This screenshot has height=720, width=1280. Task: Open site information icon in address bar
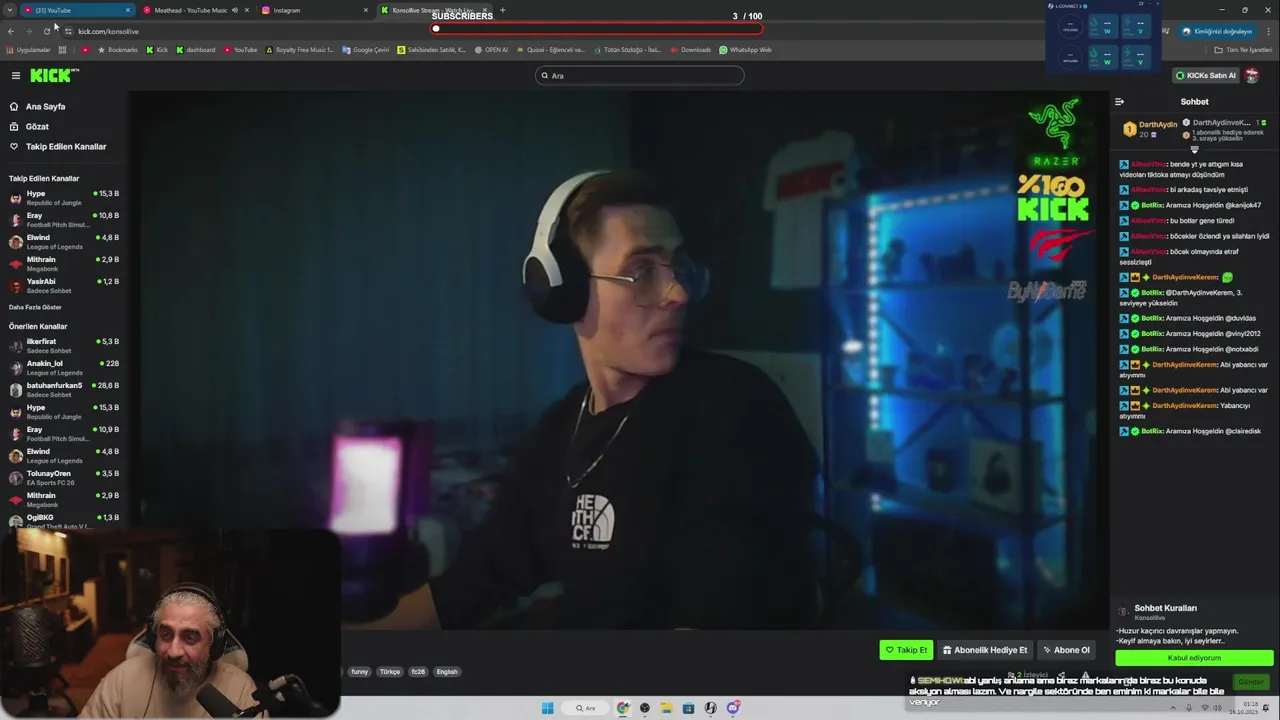pos(68,31)
